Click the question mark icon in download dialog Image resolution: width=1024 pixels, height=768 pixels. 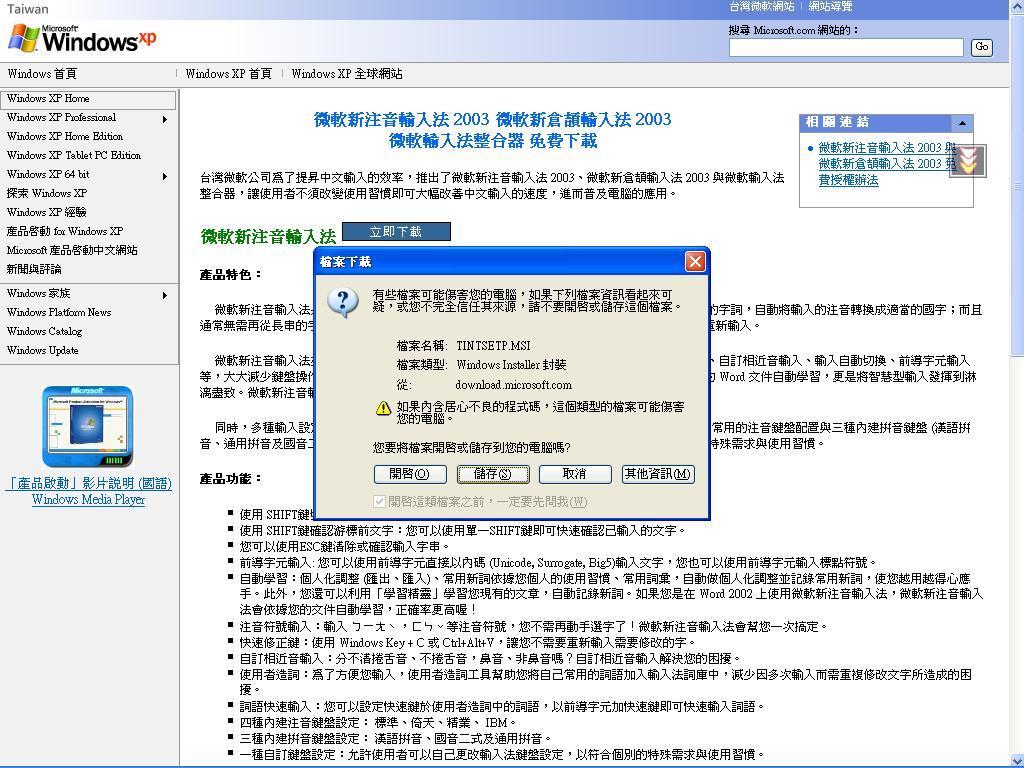(x=343, y=303)
